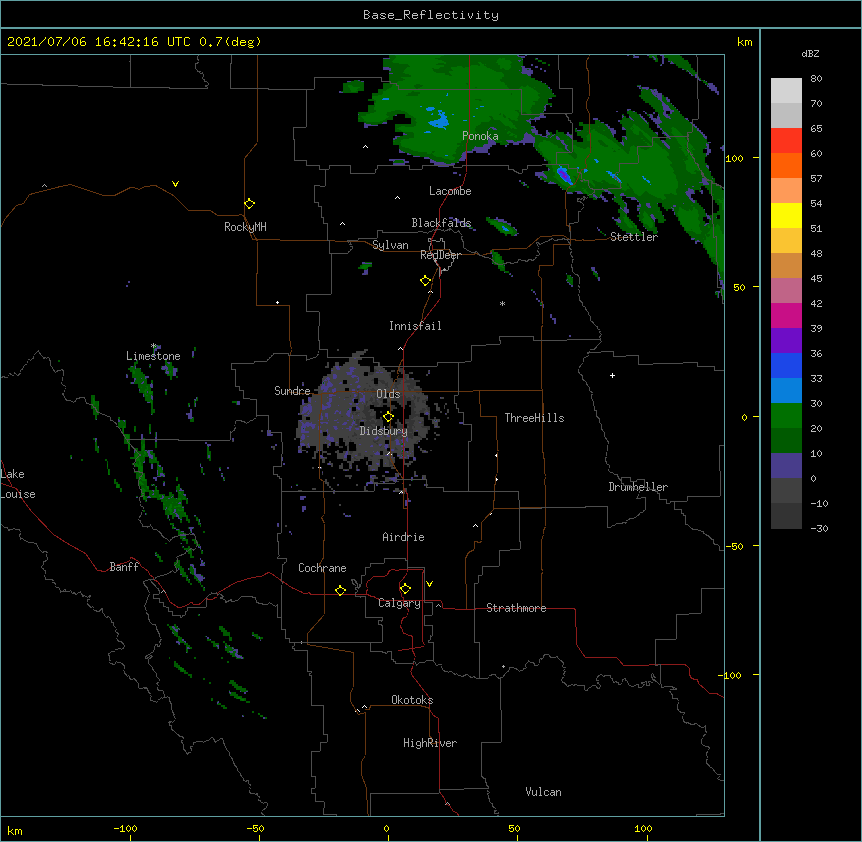Select the bright yellow 51–54 dBZ swatch
This screenshot has height=842, width=862.
pyautogui.click(x=786, y=215)
